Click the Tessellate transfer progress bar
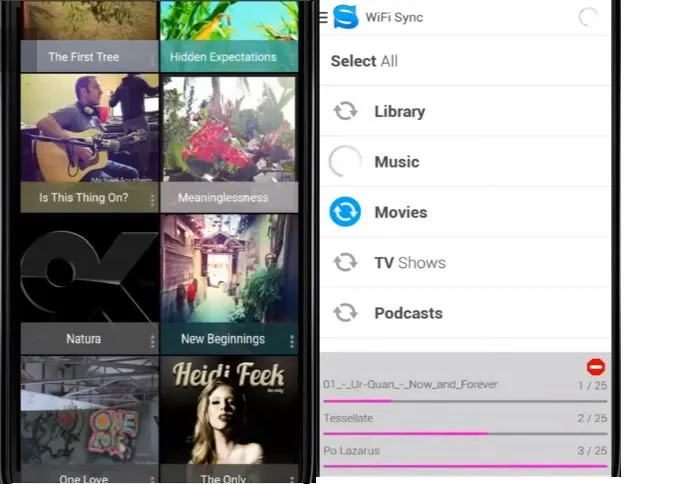The image size is (700, 484). (x=465, y=433)
